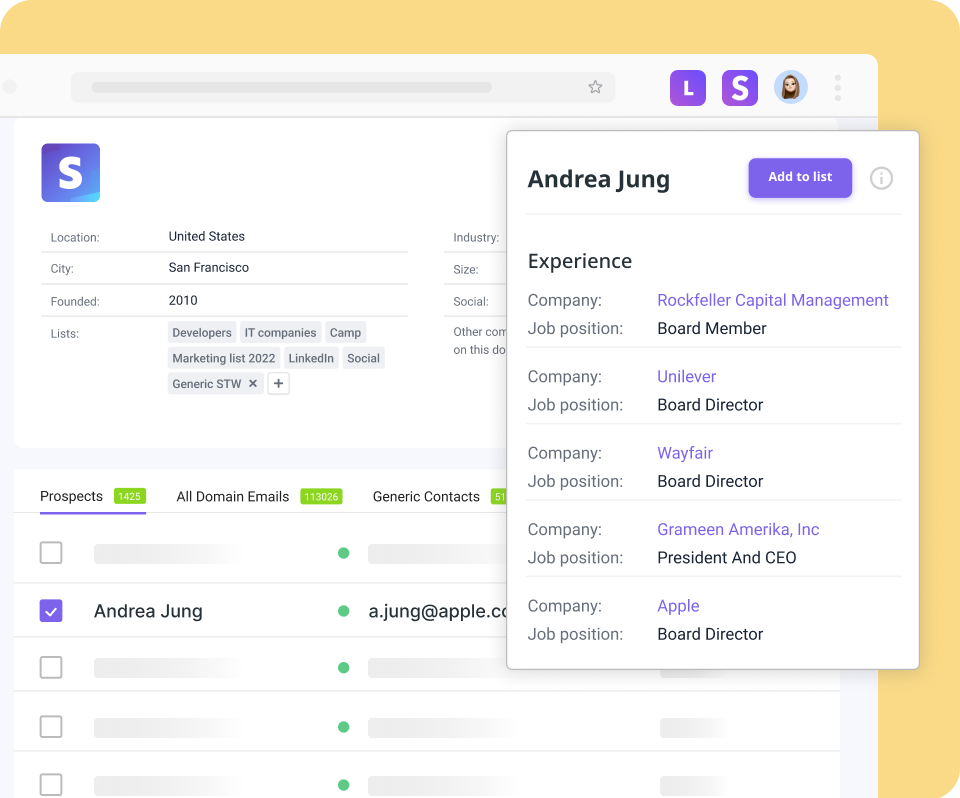This screenshot has width=960, height=798.
Task: Uncheck Andrea Jung's row checkbox
Action: pos(51,610)
